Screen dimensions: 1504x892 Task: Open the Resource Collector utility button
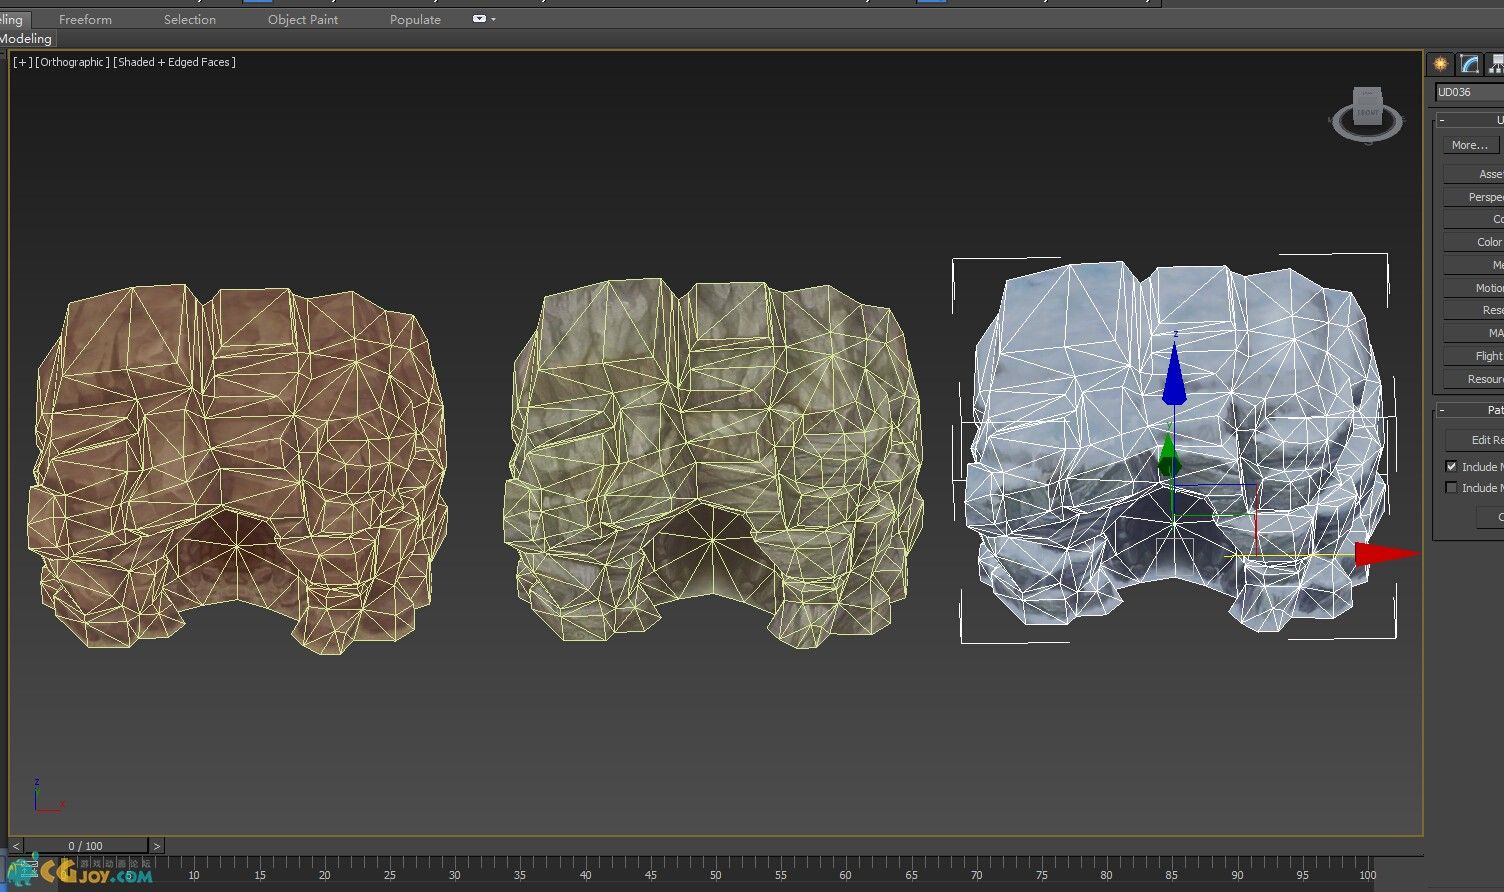[x=1474, y=379]
